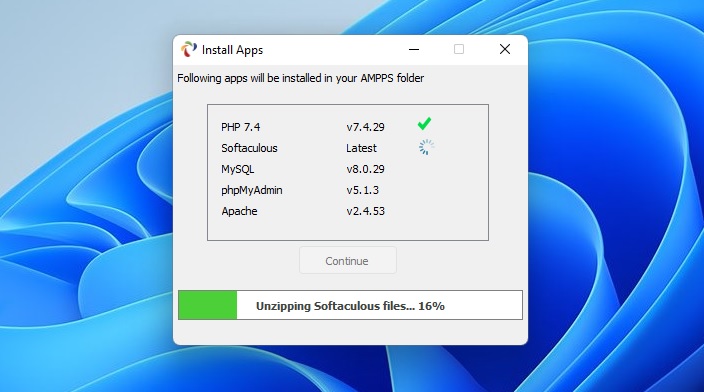The image size is (704, 392).
Task: Close the Install Apps window
Action: click(505, 49)
